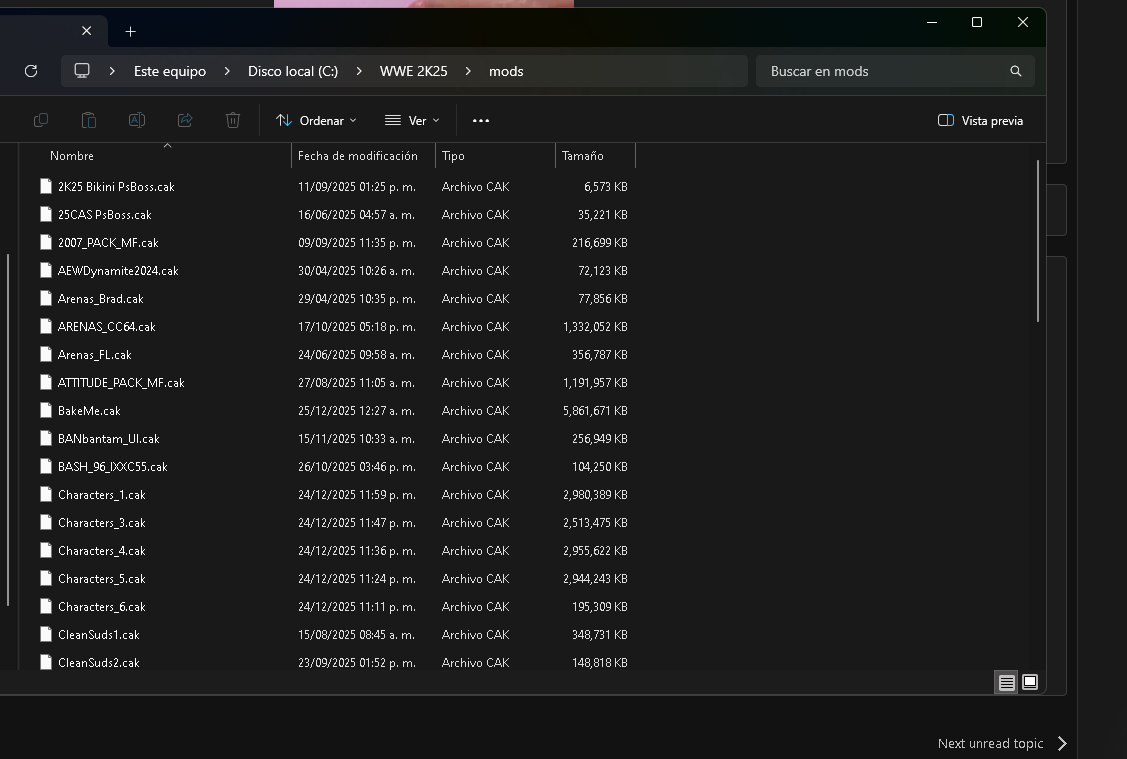
Task: Expand the chevron before Este equipo
Action: point(112,71)
